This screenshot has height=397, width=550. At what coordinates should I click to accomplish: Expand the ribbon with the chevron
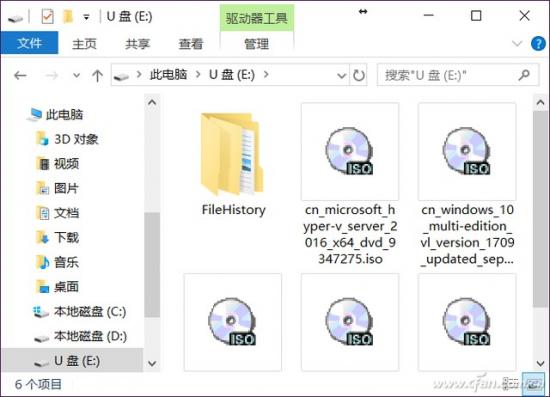tap(517, 43)
